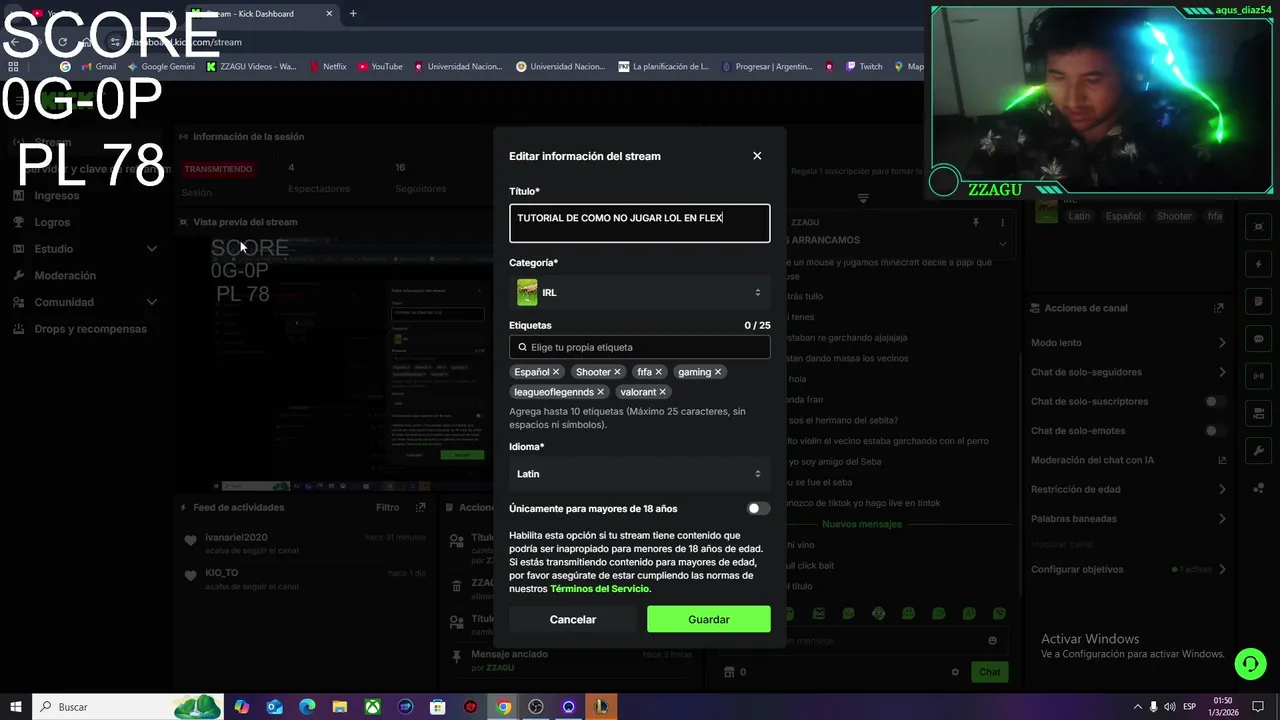Open a new browser tab
Image resolution: width=1280 pixels, height=720 pixels.
click(353, 14)
